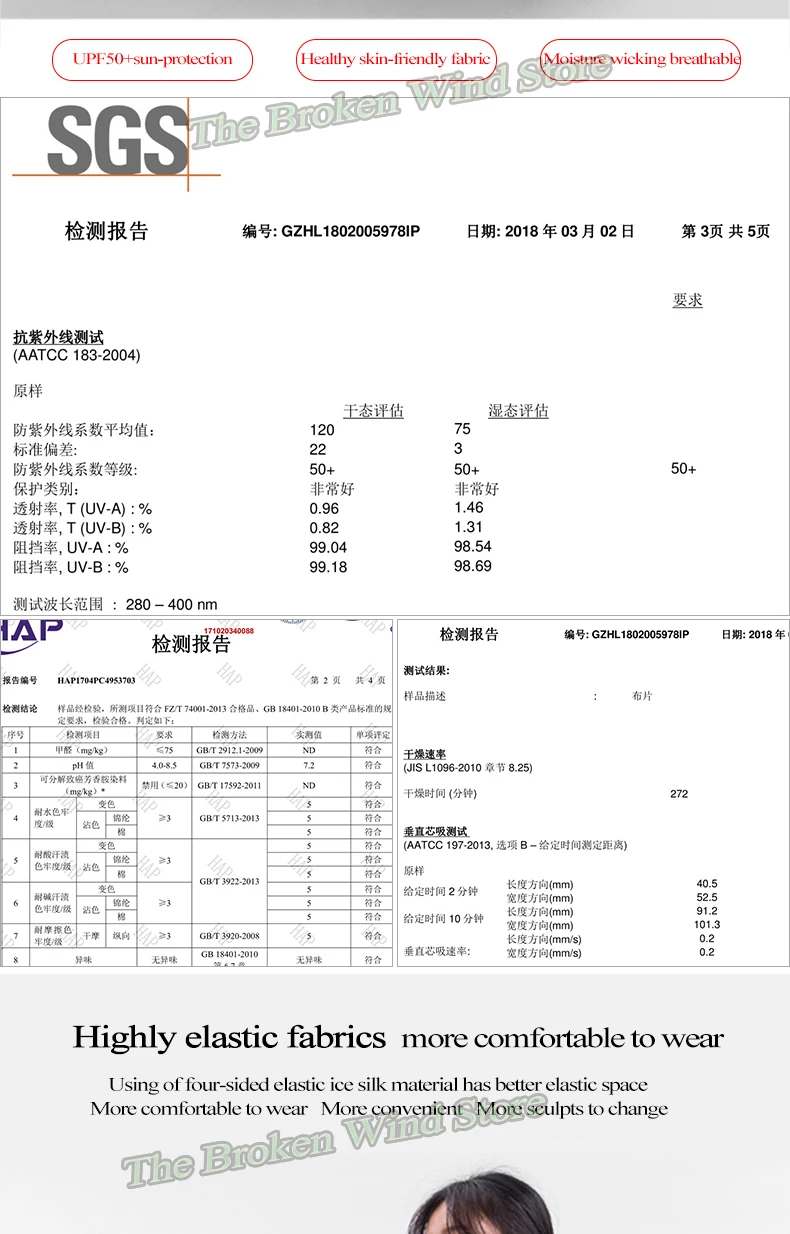Image resolution: width=790 pixels, height=1234 pixels.
Task: Click the 测试结果: heading
Action: 426,670
